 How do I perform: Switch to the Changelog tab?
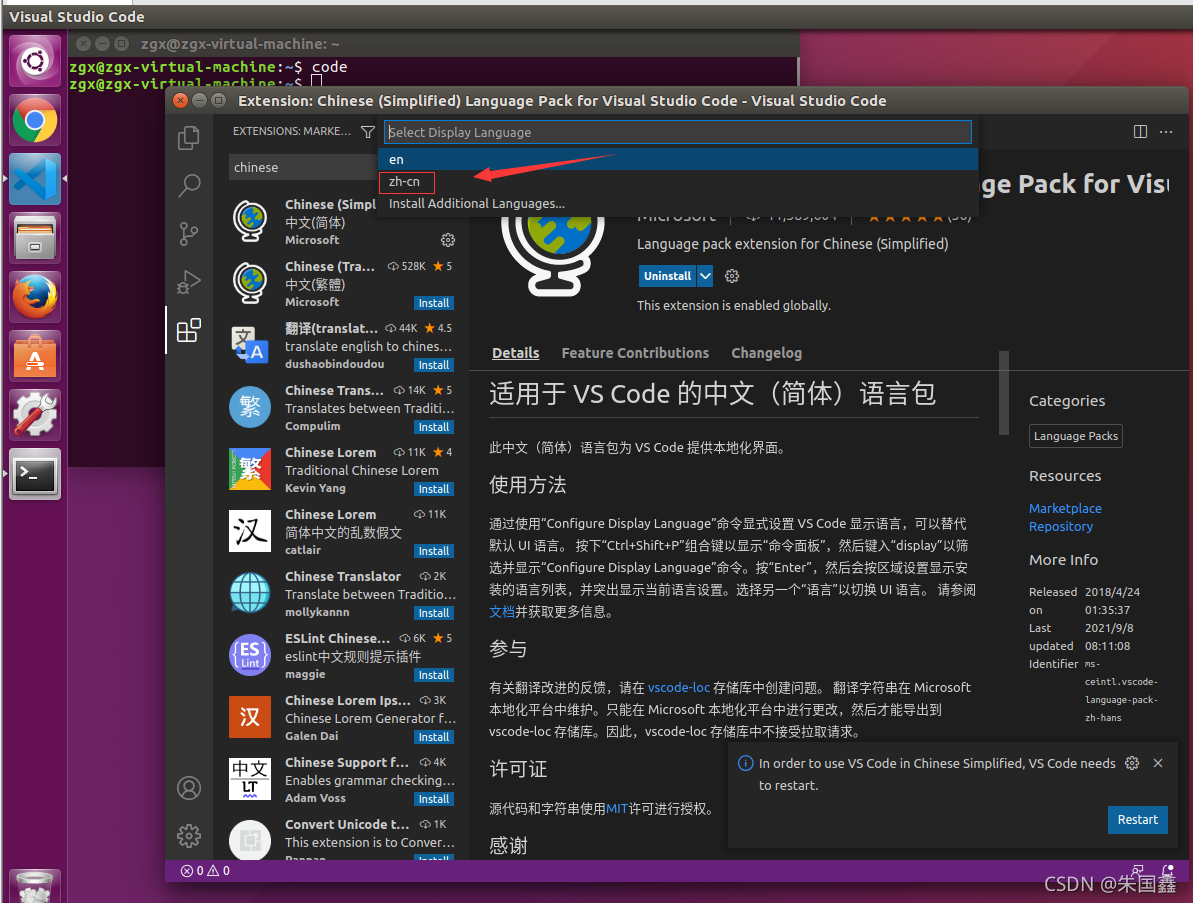tap(766, 353)
